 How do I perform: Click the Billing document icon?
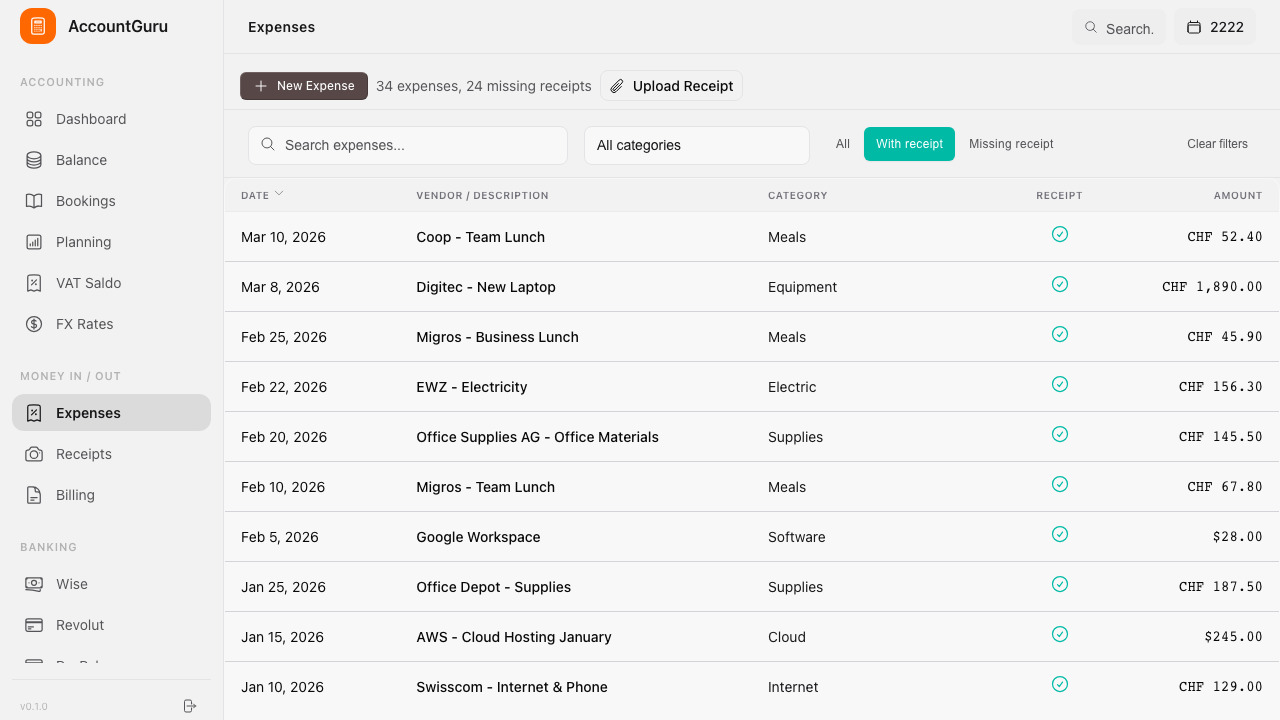point(34,495)
